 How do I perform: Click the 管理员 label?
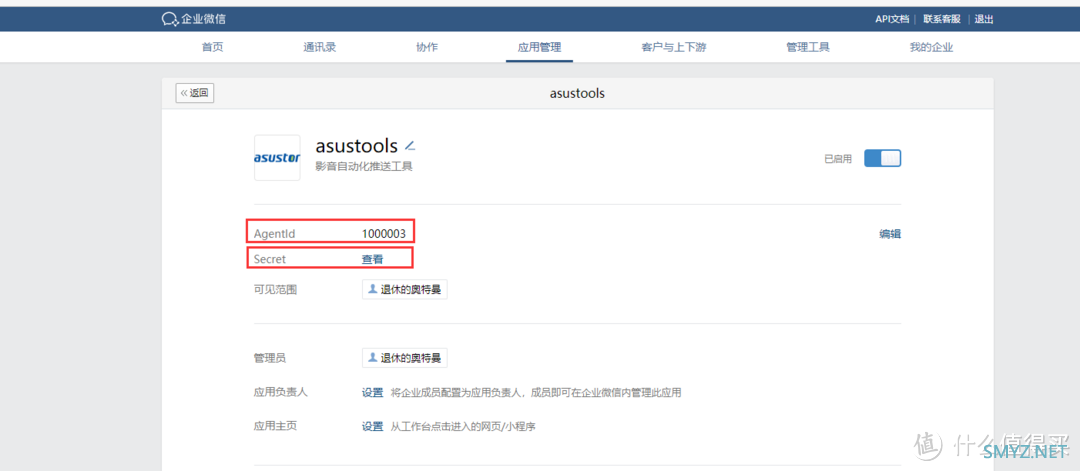pyautogui.click(x=270, y=358)
